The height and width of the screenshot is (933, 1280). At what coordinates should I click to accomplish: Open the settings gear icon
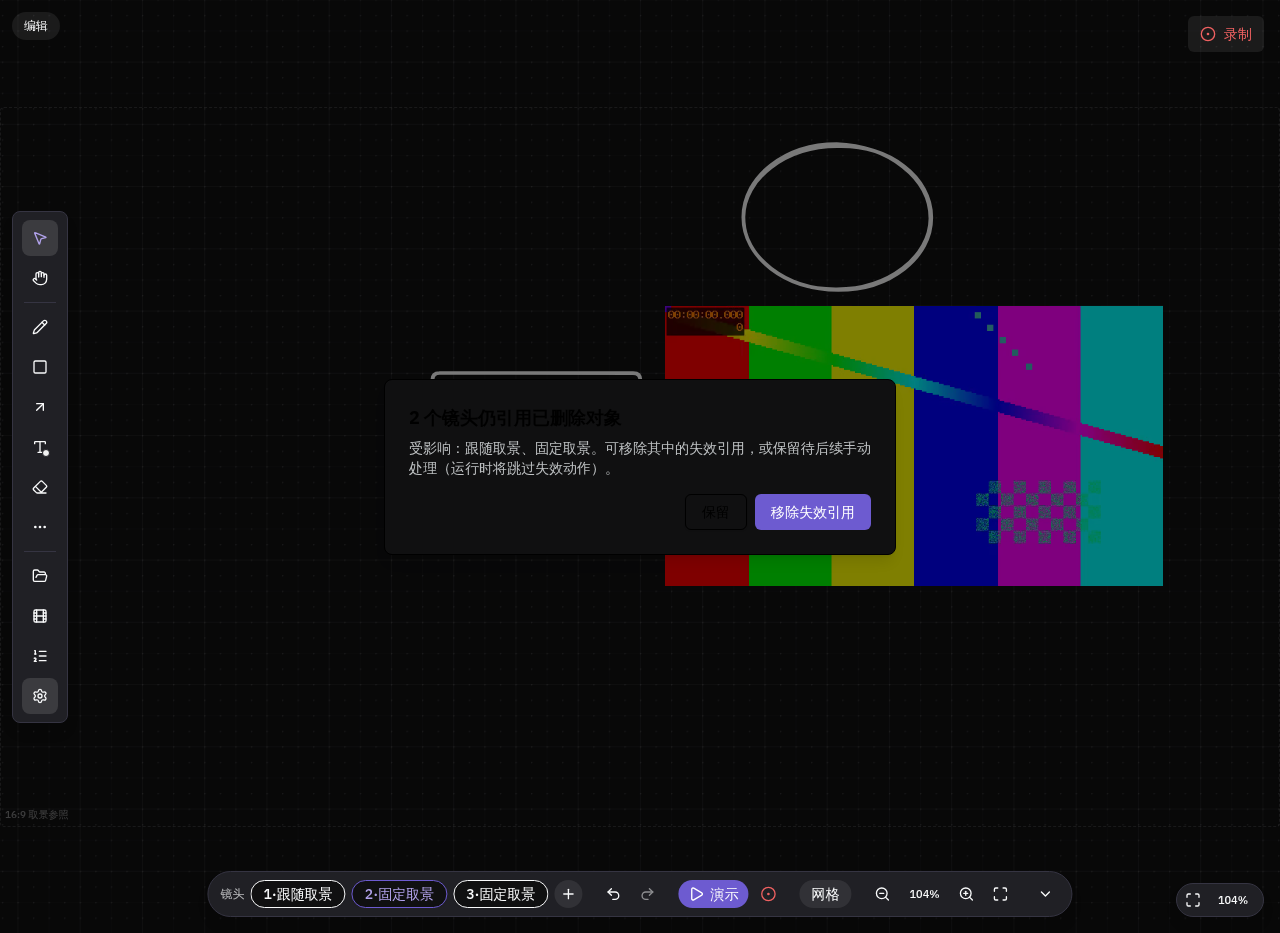40,696
